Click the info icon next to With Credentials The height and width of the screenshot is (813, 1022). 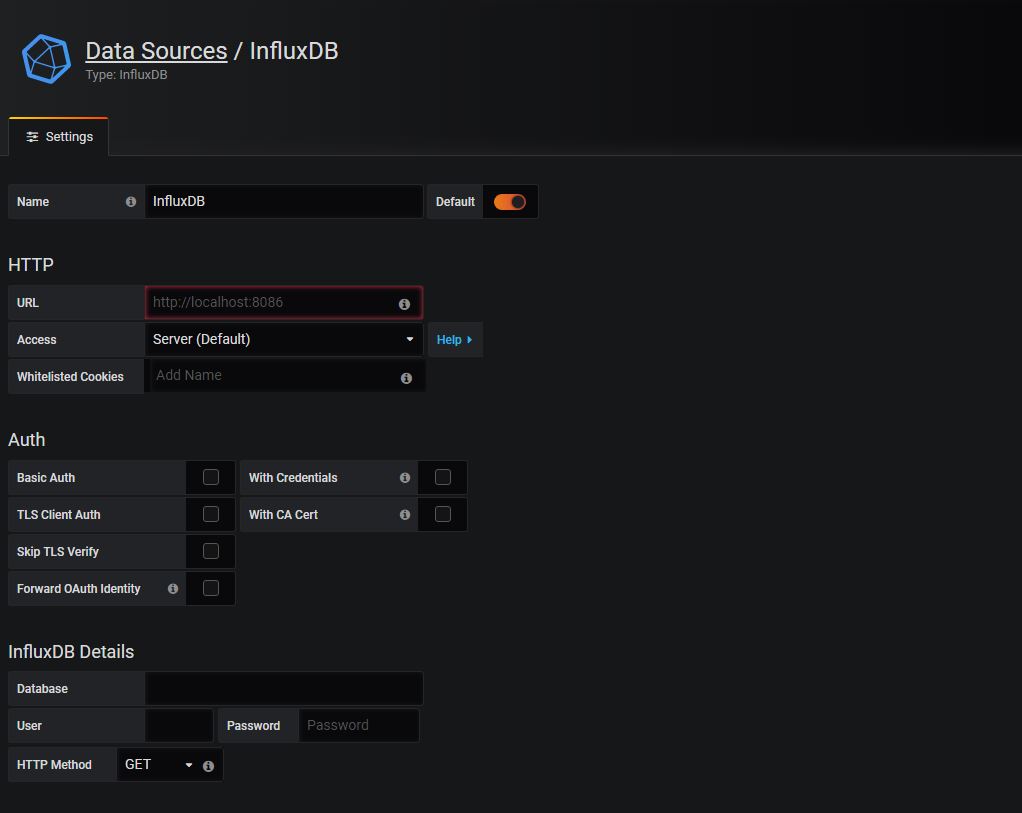point(405,478)
